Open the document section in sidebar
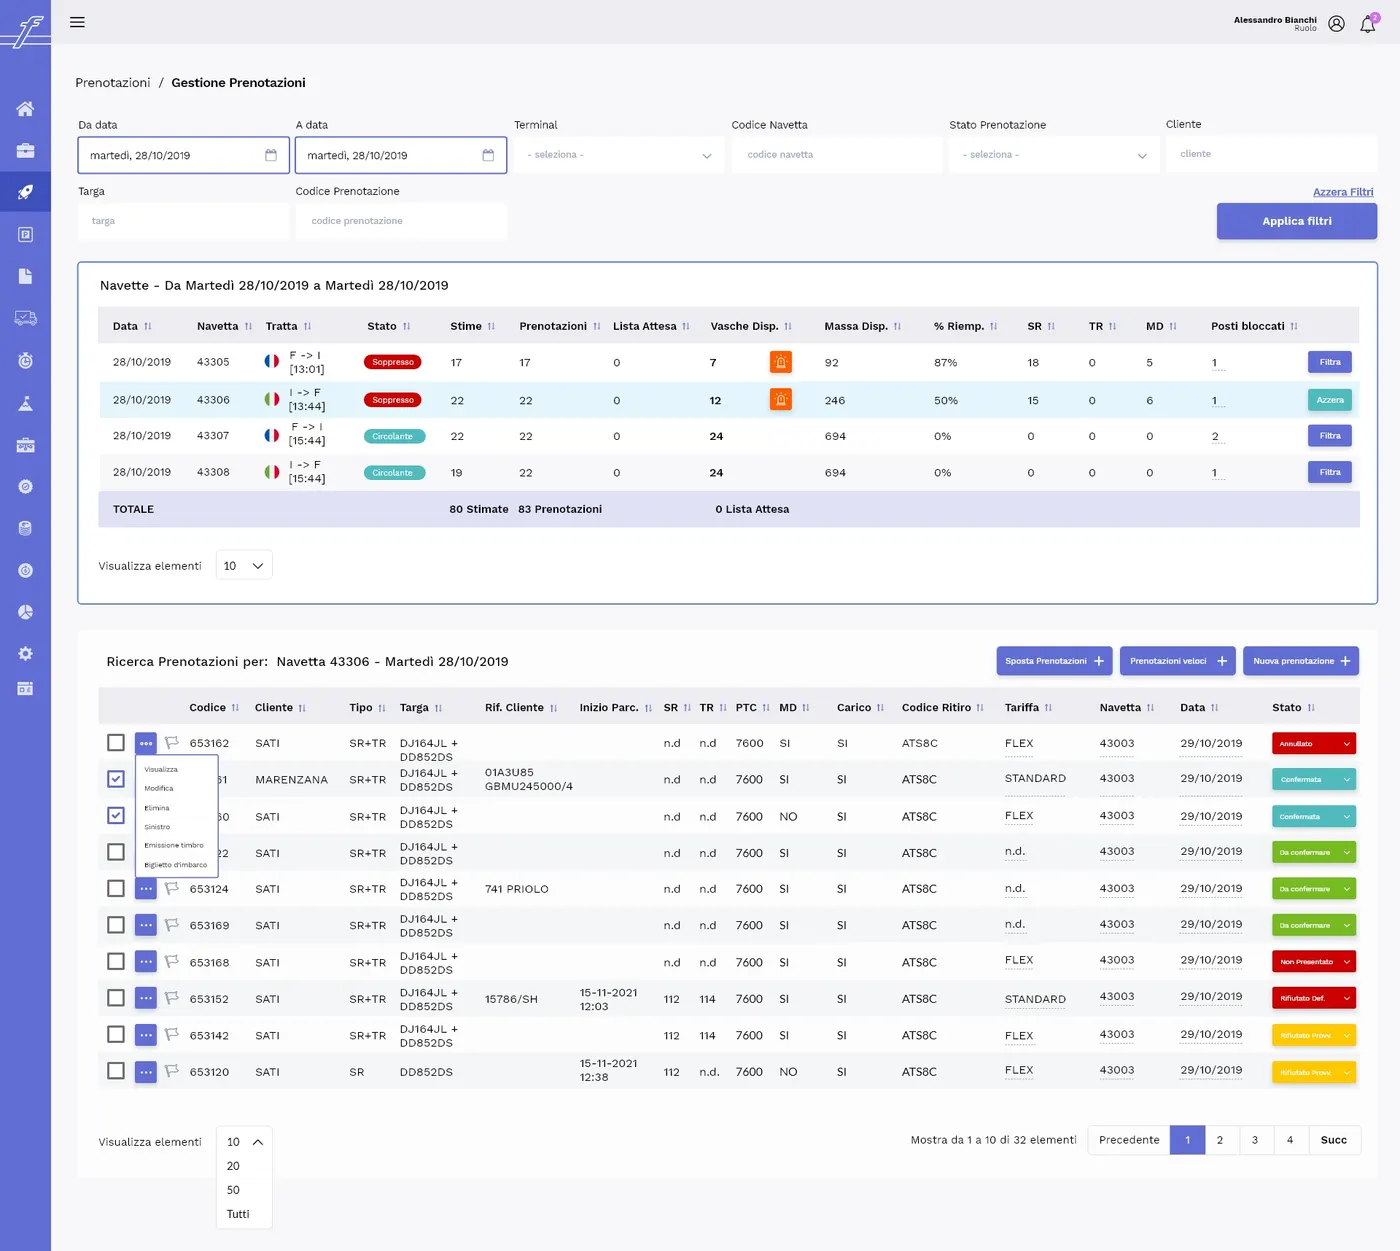This screenshot has height=1251, width=1400. pyautogui.click(x=25, y=276)
